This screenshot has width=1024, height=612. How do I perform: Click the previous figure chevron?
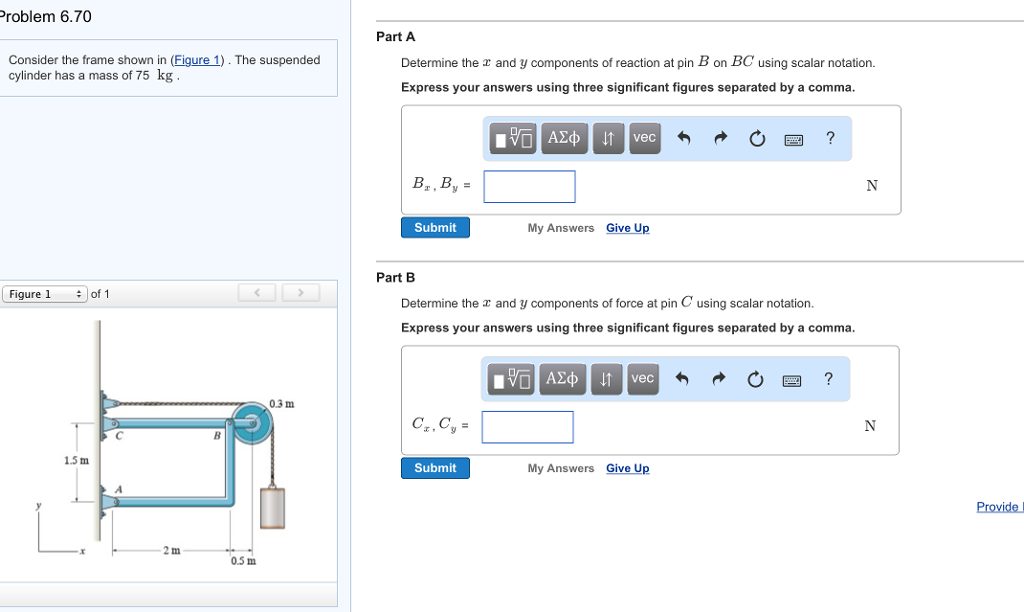(256, 291)
